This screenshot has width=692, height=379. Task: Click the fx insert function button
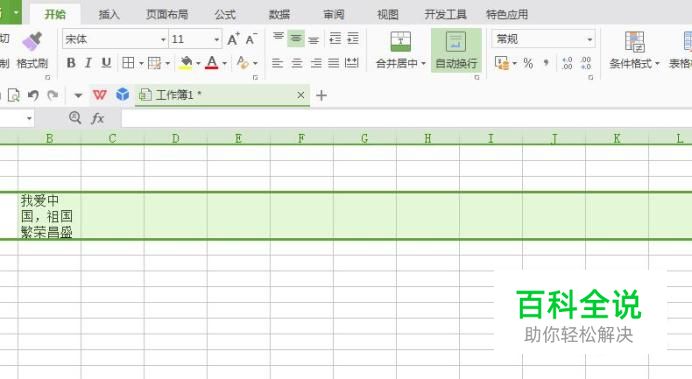(98, 118)
